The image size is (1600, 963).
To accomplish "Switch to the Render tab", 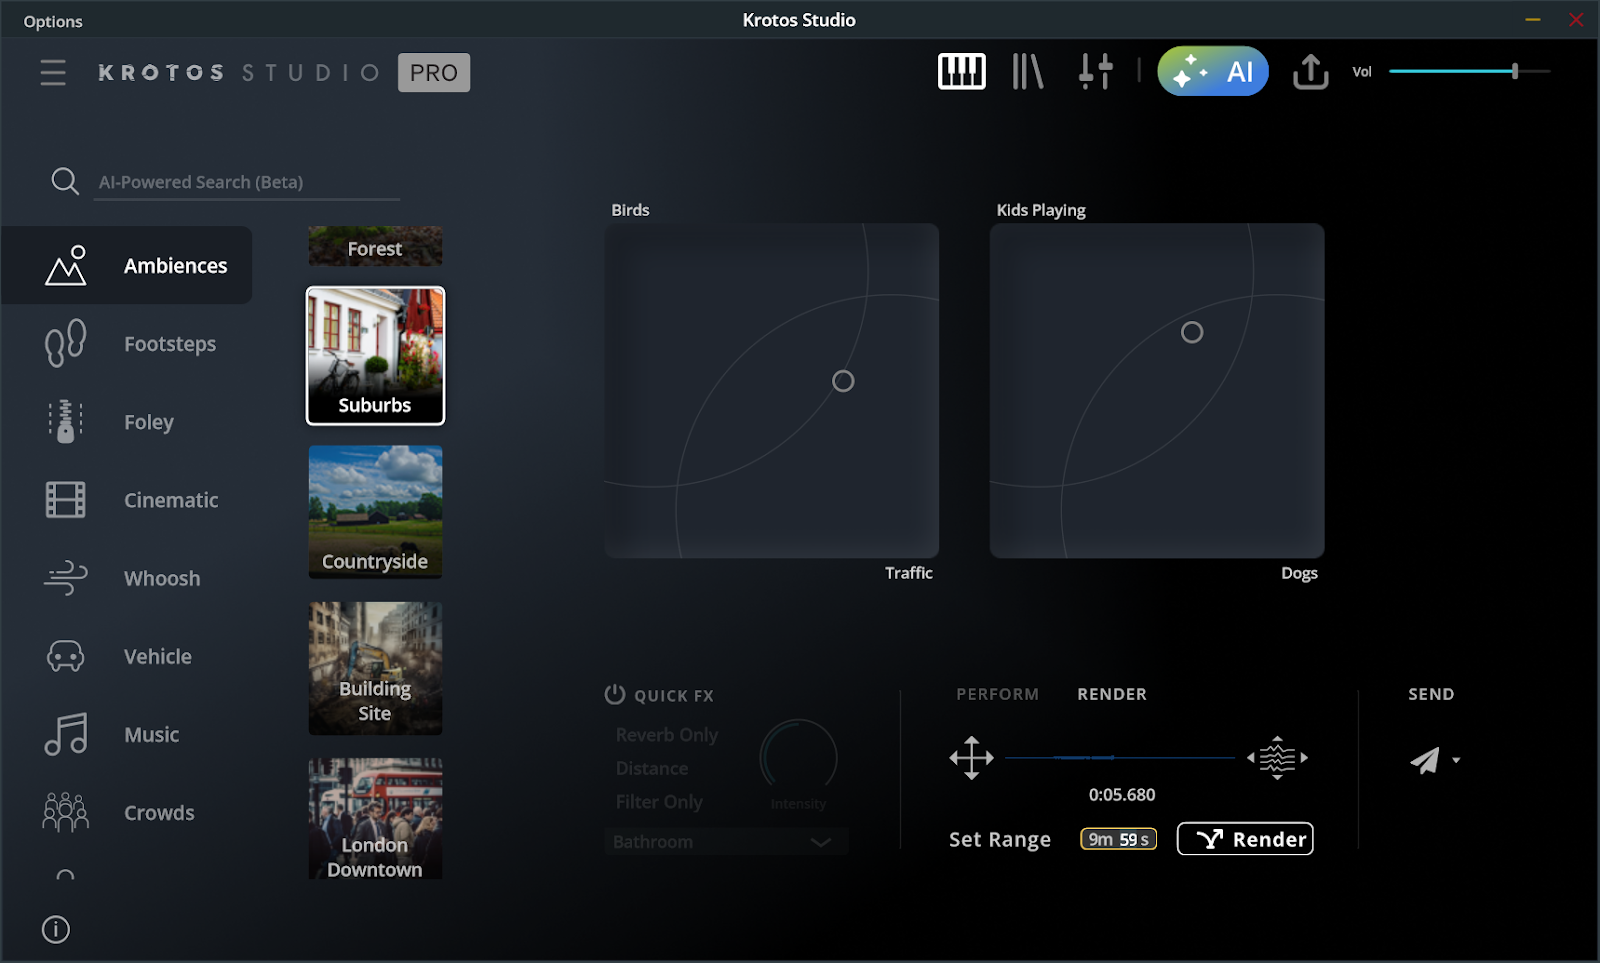I will [1112, 694].
